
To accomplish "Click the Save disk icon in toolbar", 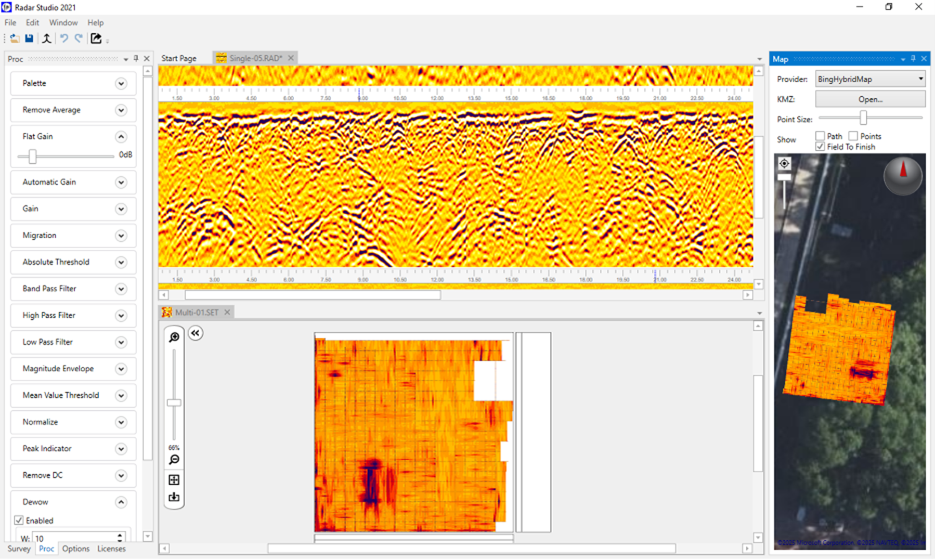I will pos(29,39).
